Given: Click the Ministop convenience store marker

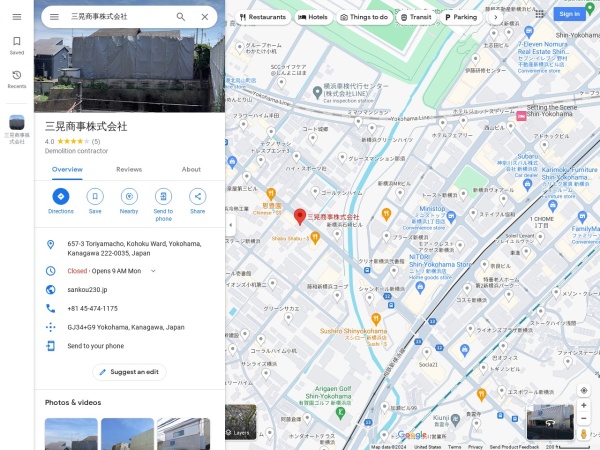Looking at the screenshot, I should click(x=451, y=216).
